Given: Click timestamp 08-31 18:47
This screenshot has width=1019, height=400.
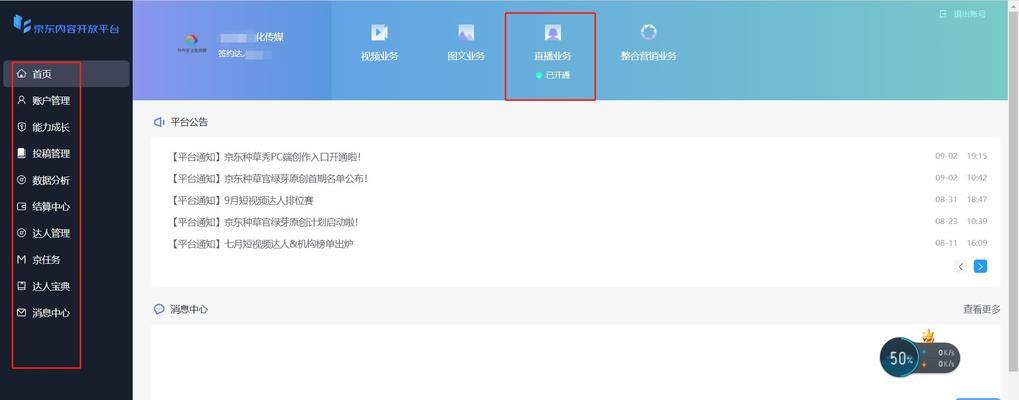Looking at the screenshot, I should point(961,199).
